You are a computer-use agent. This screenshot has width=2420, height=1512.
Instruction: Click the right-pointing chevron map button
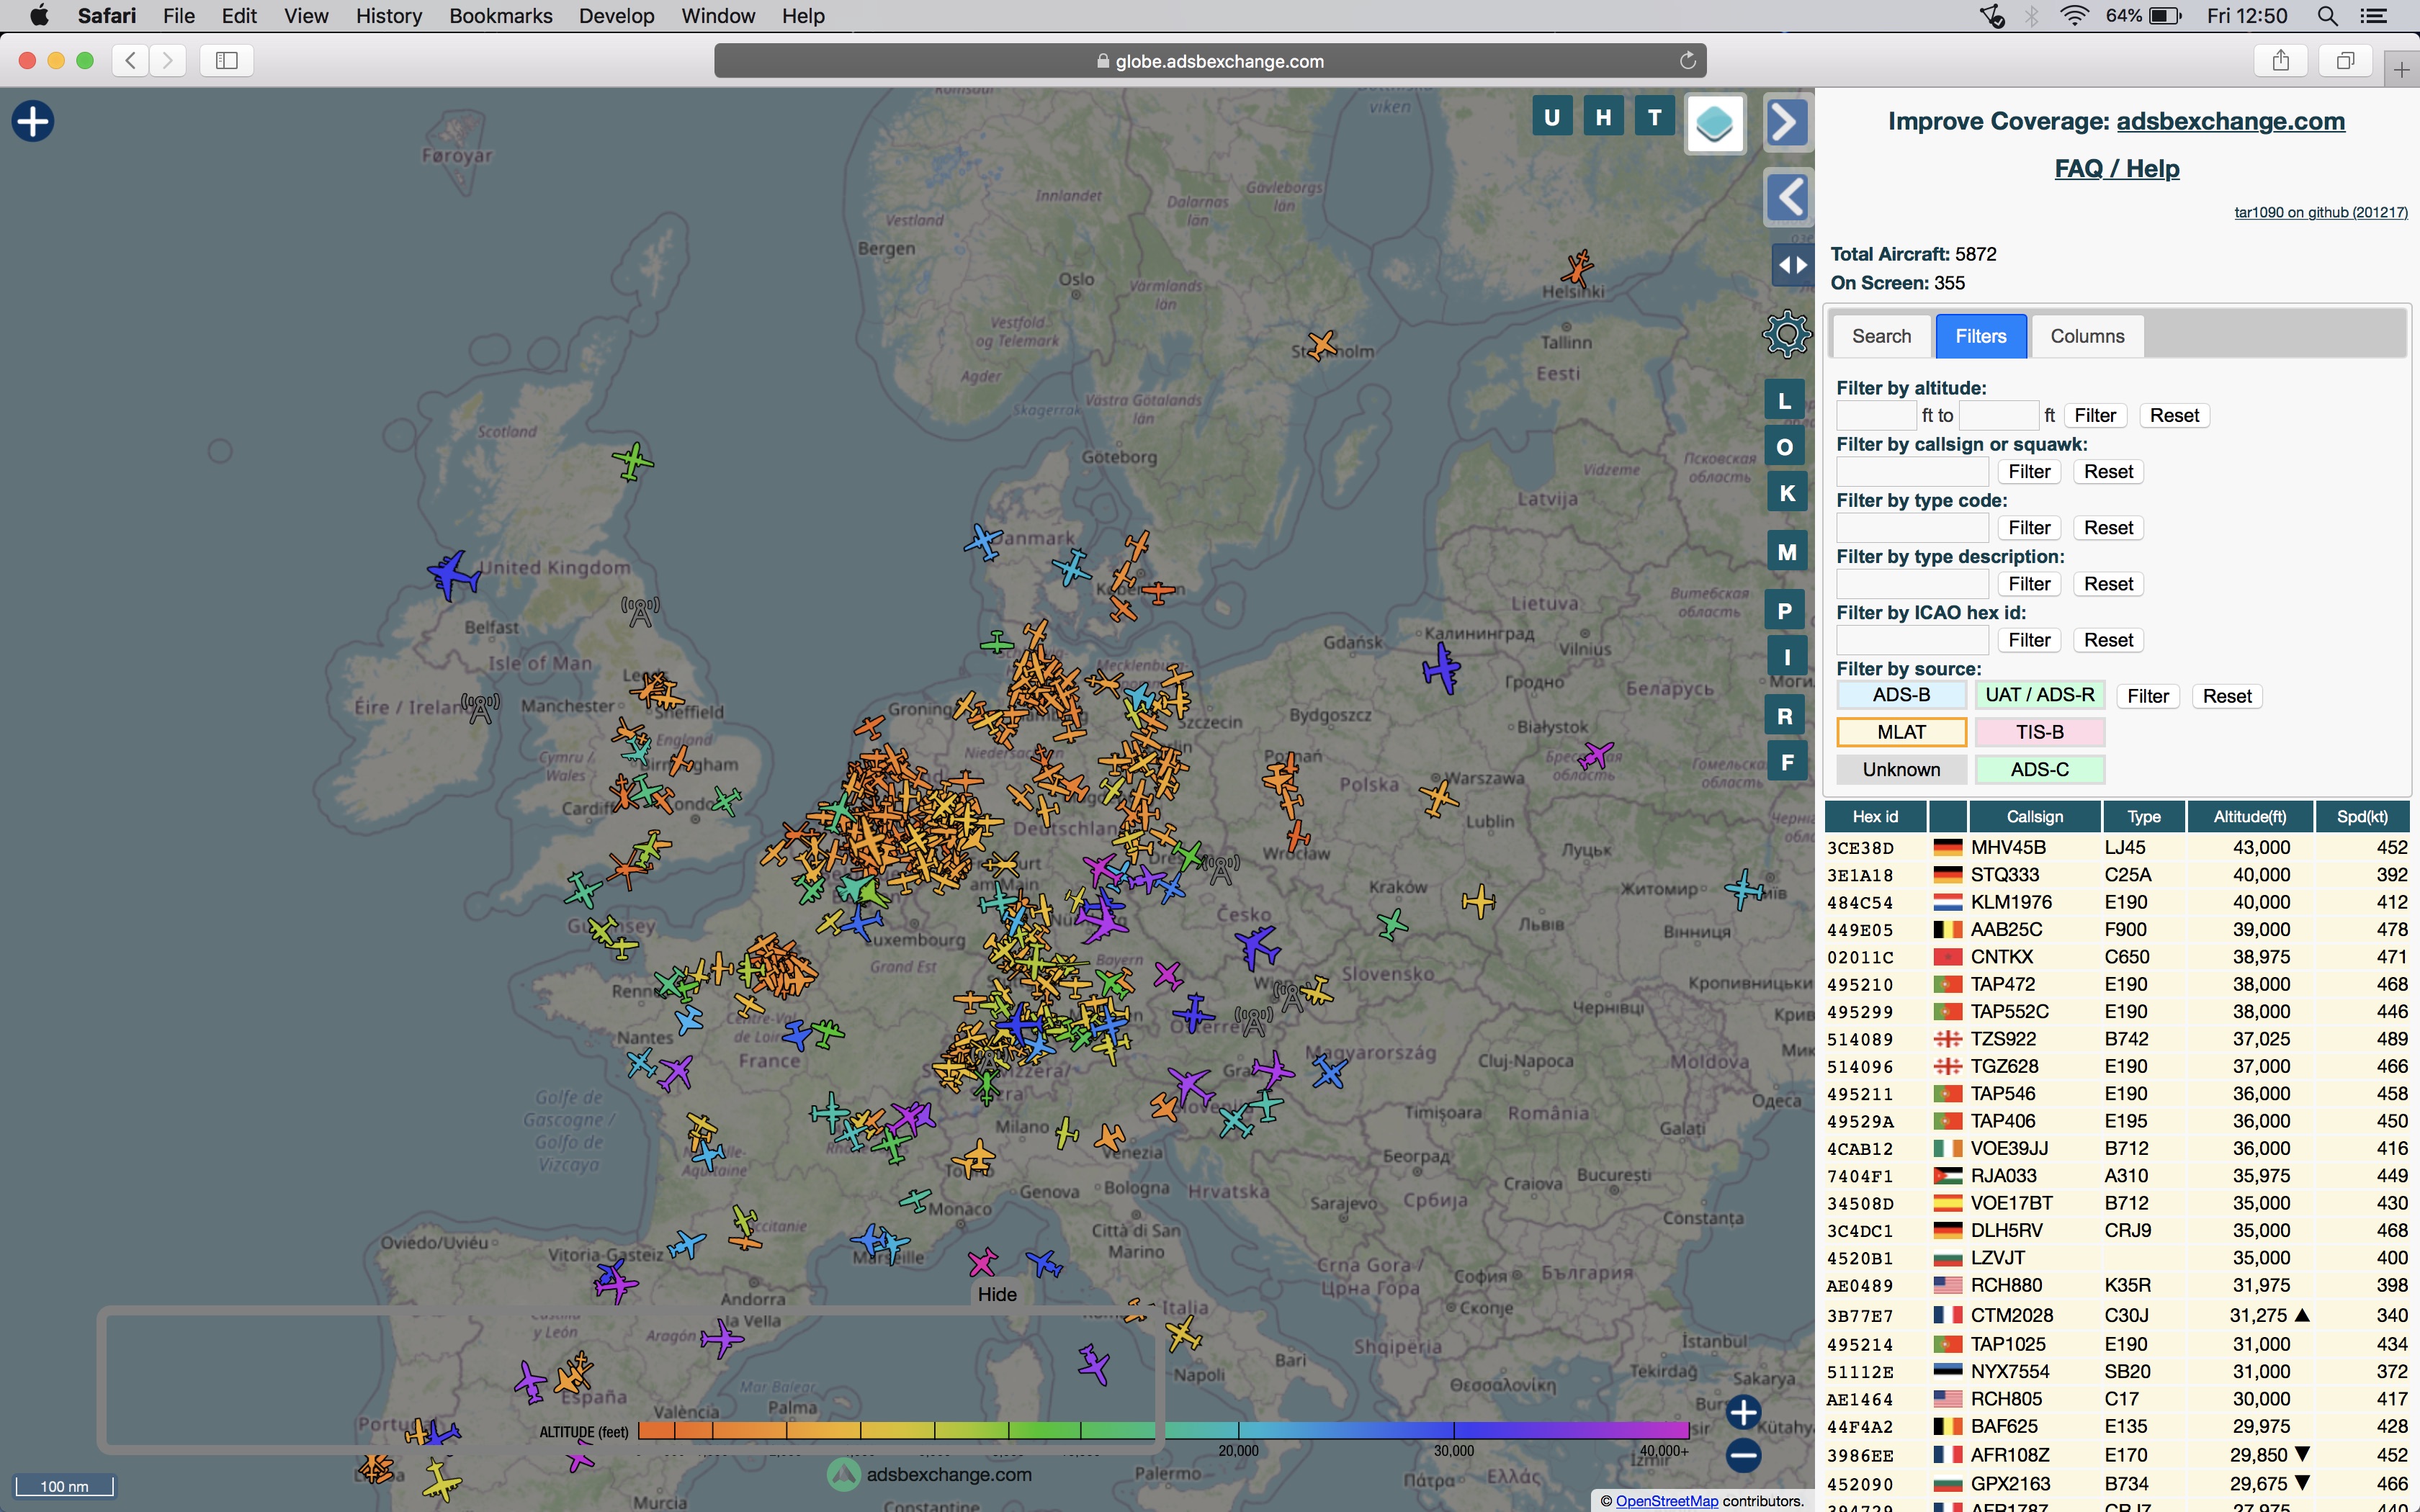1786,123
